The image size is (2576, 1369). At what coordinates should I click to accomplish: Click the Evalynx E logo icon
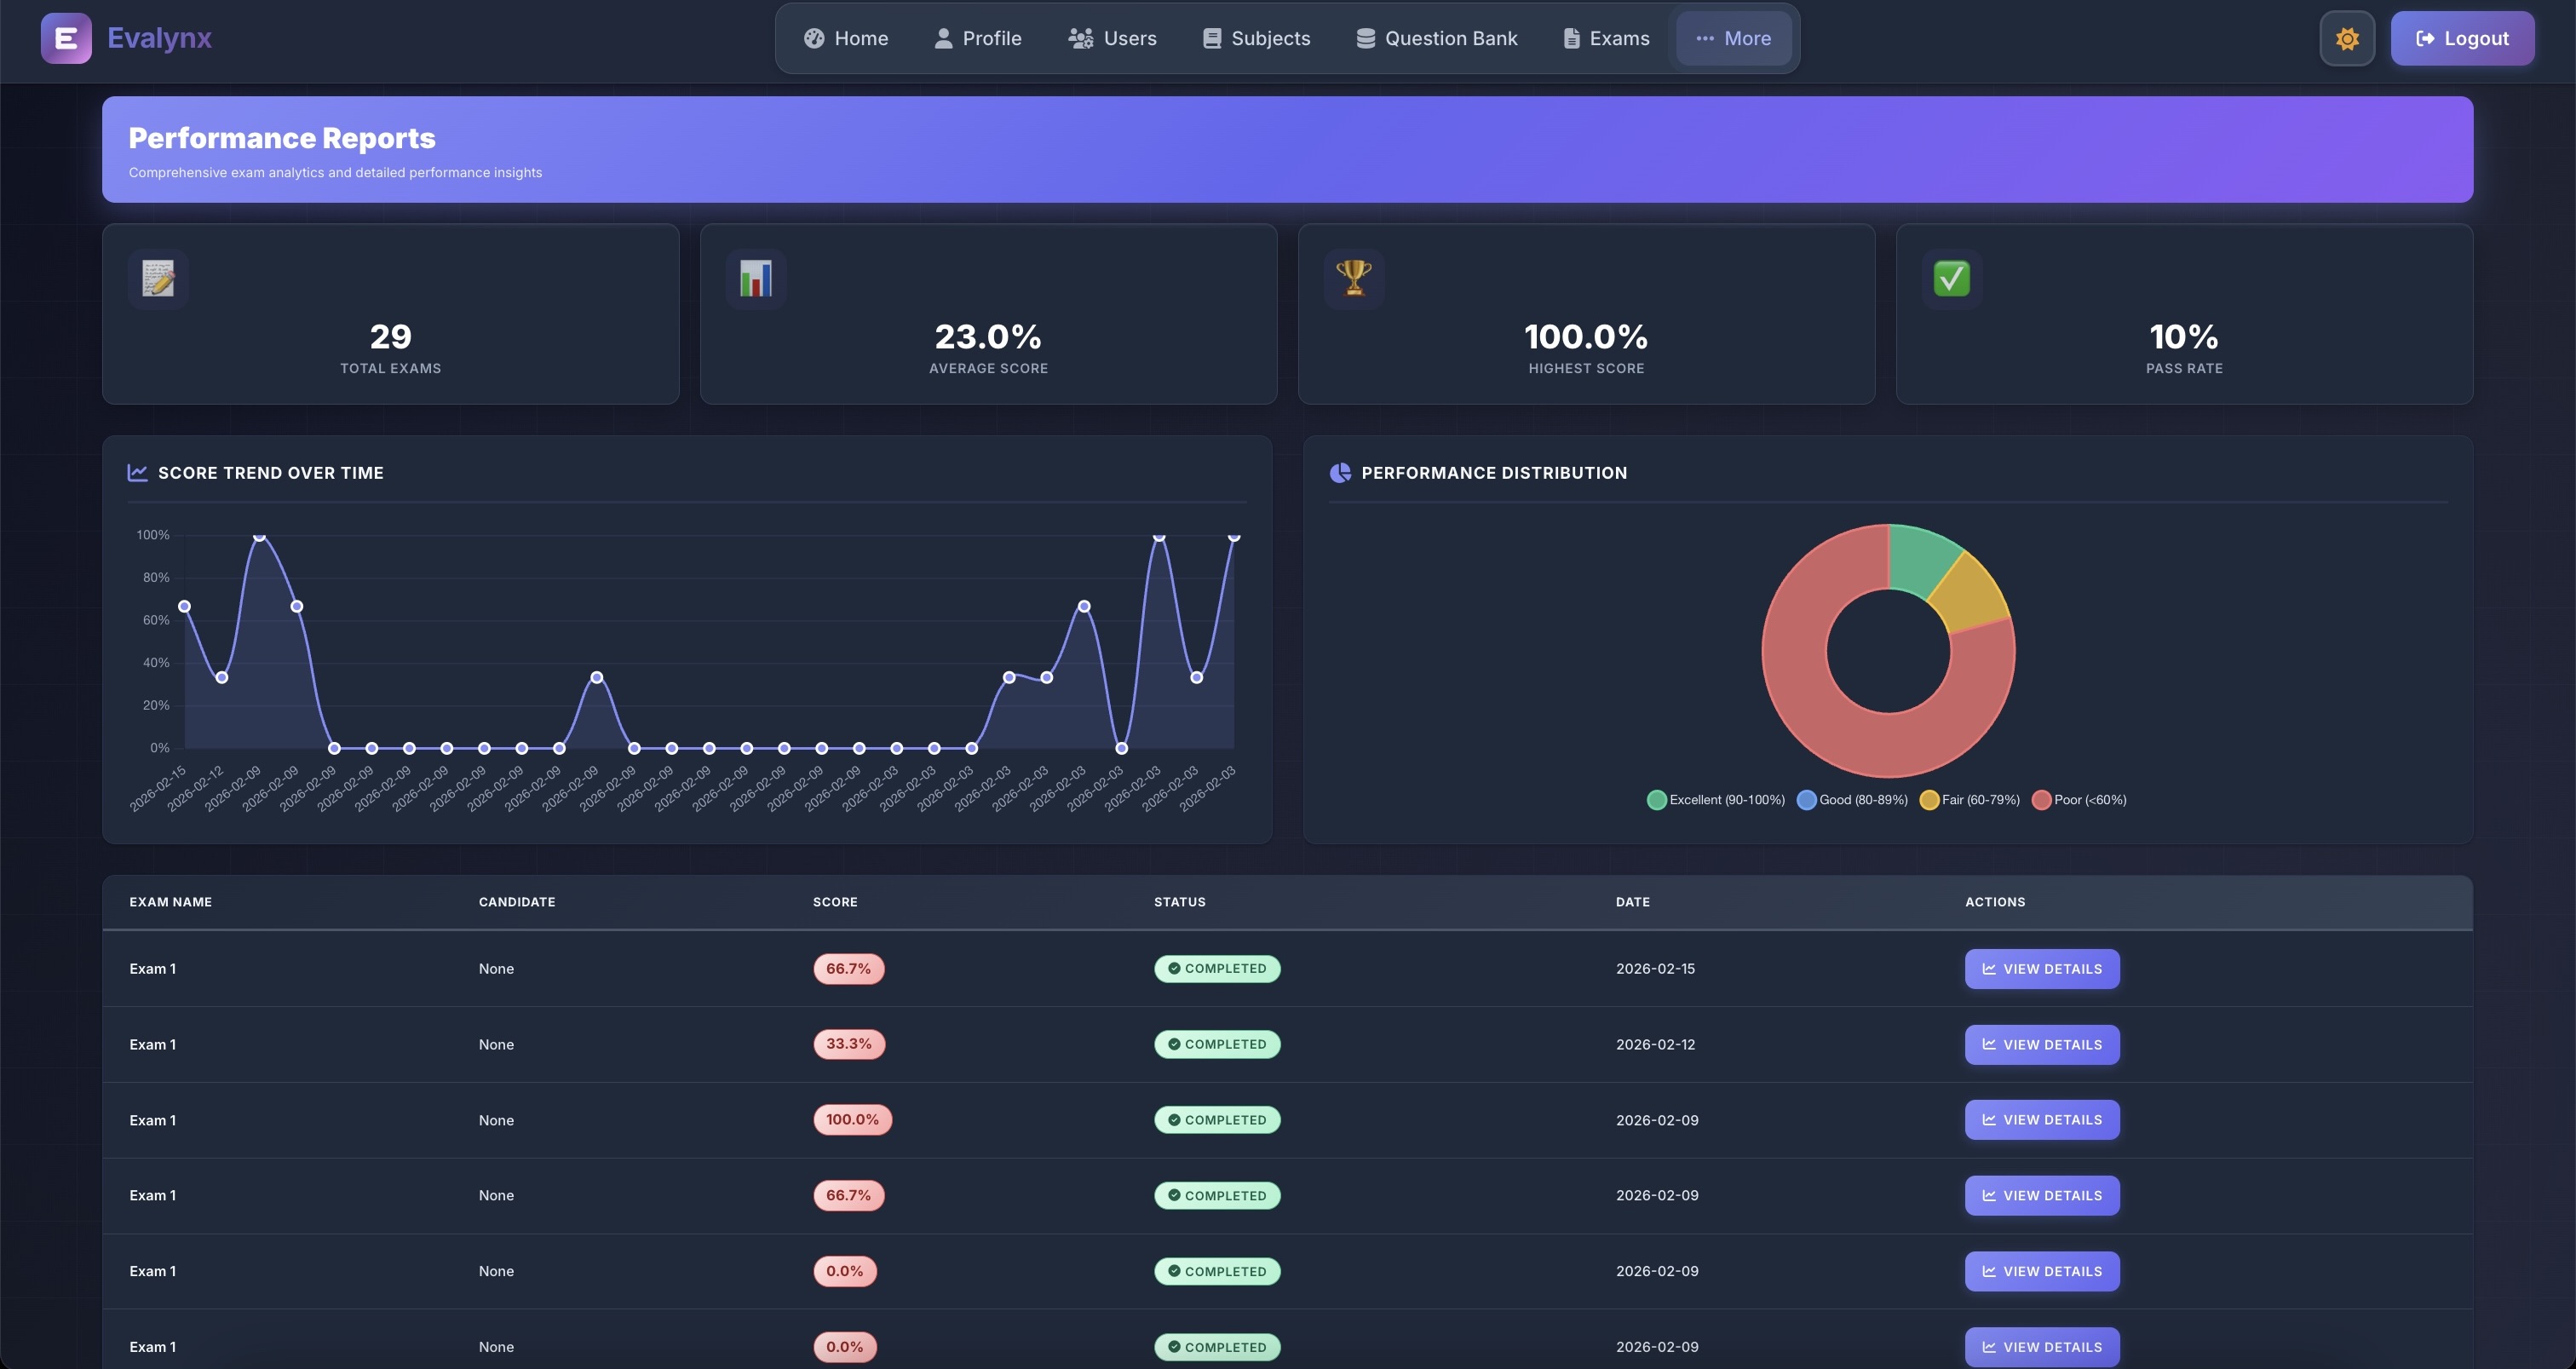(66, 38)
